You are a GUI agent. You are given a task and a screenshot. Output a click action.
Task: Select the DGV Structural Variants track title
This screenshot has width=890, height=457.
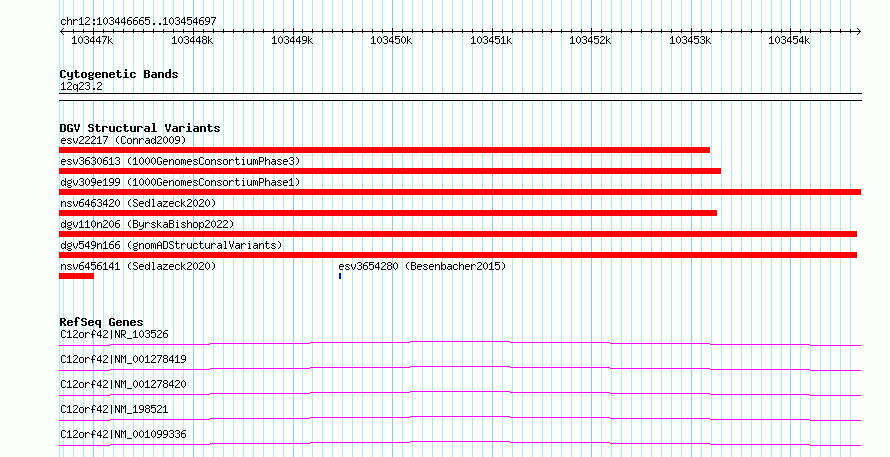point(140,128)
